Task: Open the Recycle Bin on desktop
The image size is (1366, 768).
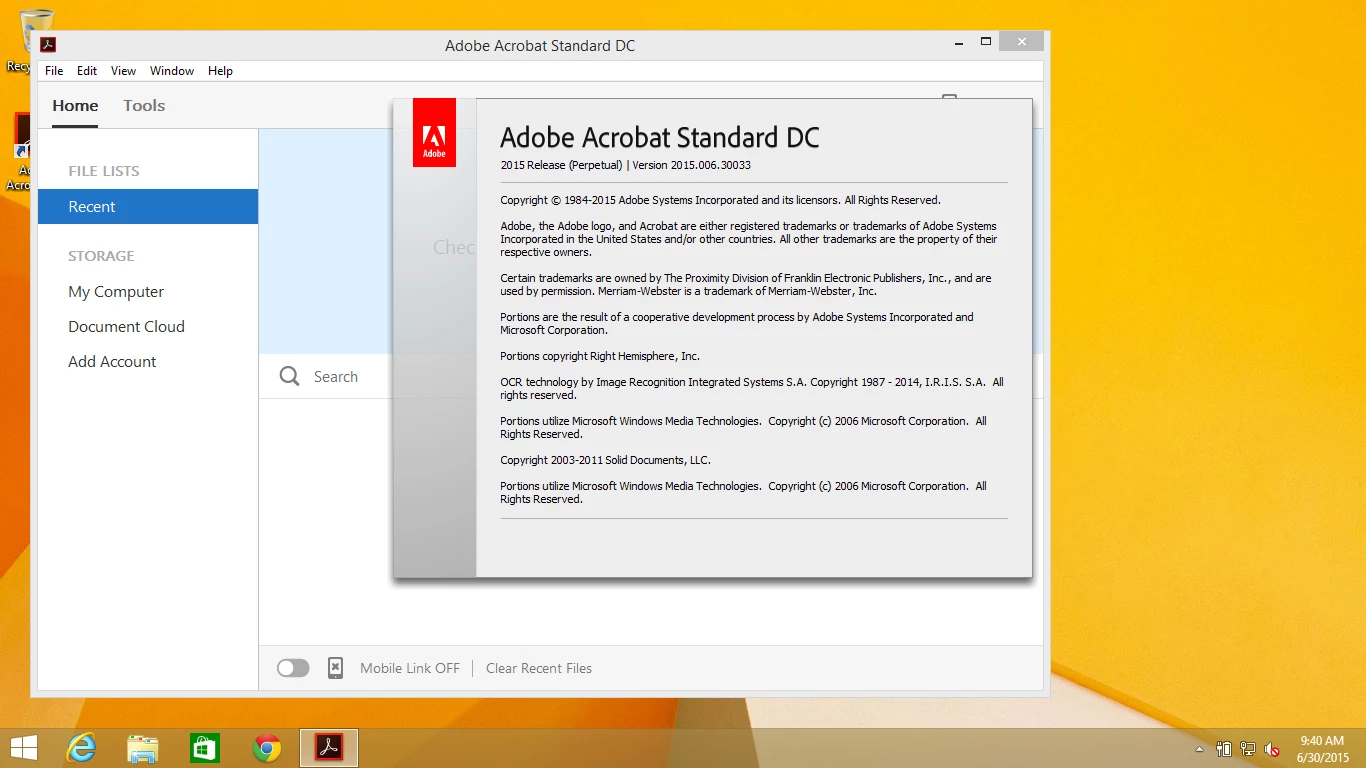Action: (x=20, y=41)
